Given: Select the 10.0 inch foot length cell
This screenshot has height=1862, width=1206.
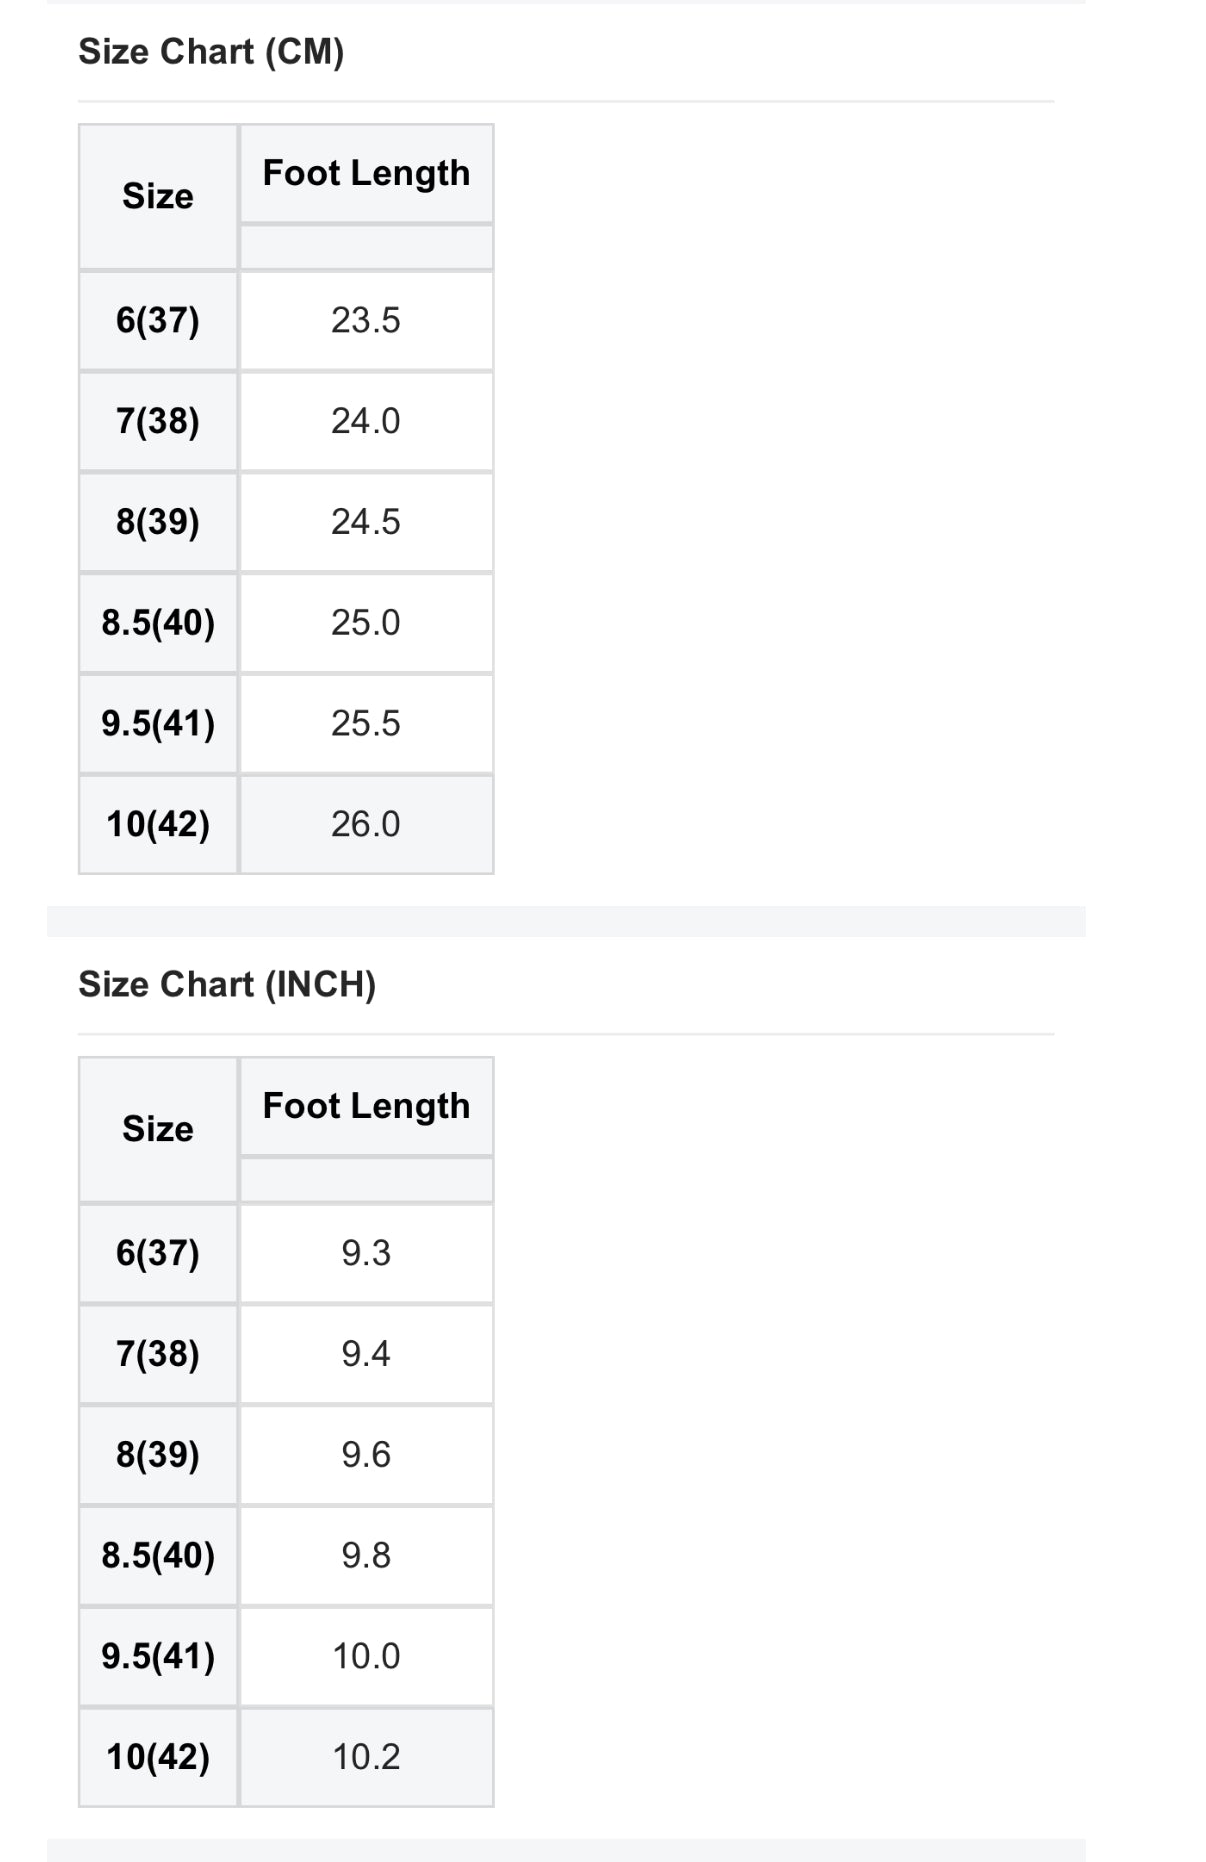Looking at the screenshot, I should point(366,1657).
